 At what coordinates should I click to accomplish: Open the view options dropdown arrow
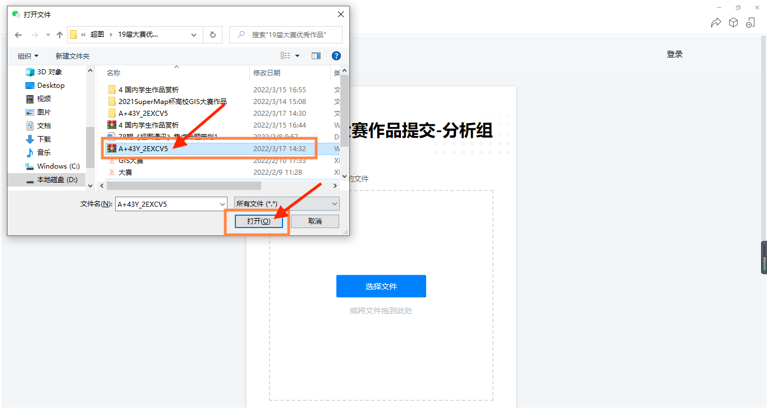coord(298,56)
